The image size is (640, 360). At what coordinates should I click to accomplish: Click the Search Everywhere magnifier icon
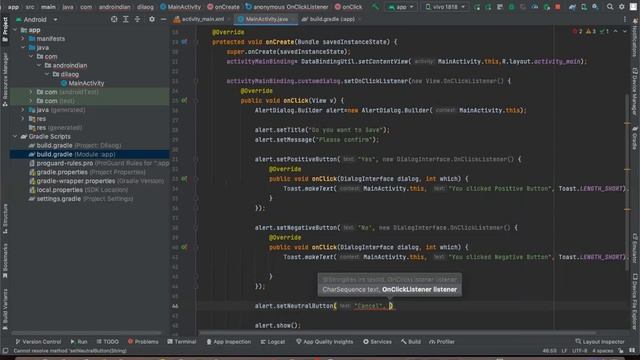coord(610,7)
